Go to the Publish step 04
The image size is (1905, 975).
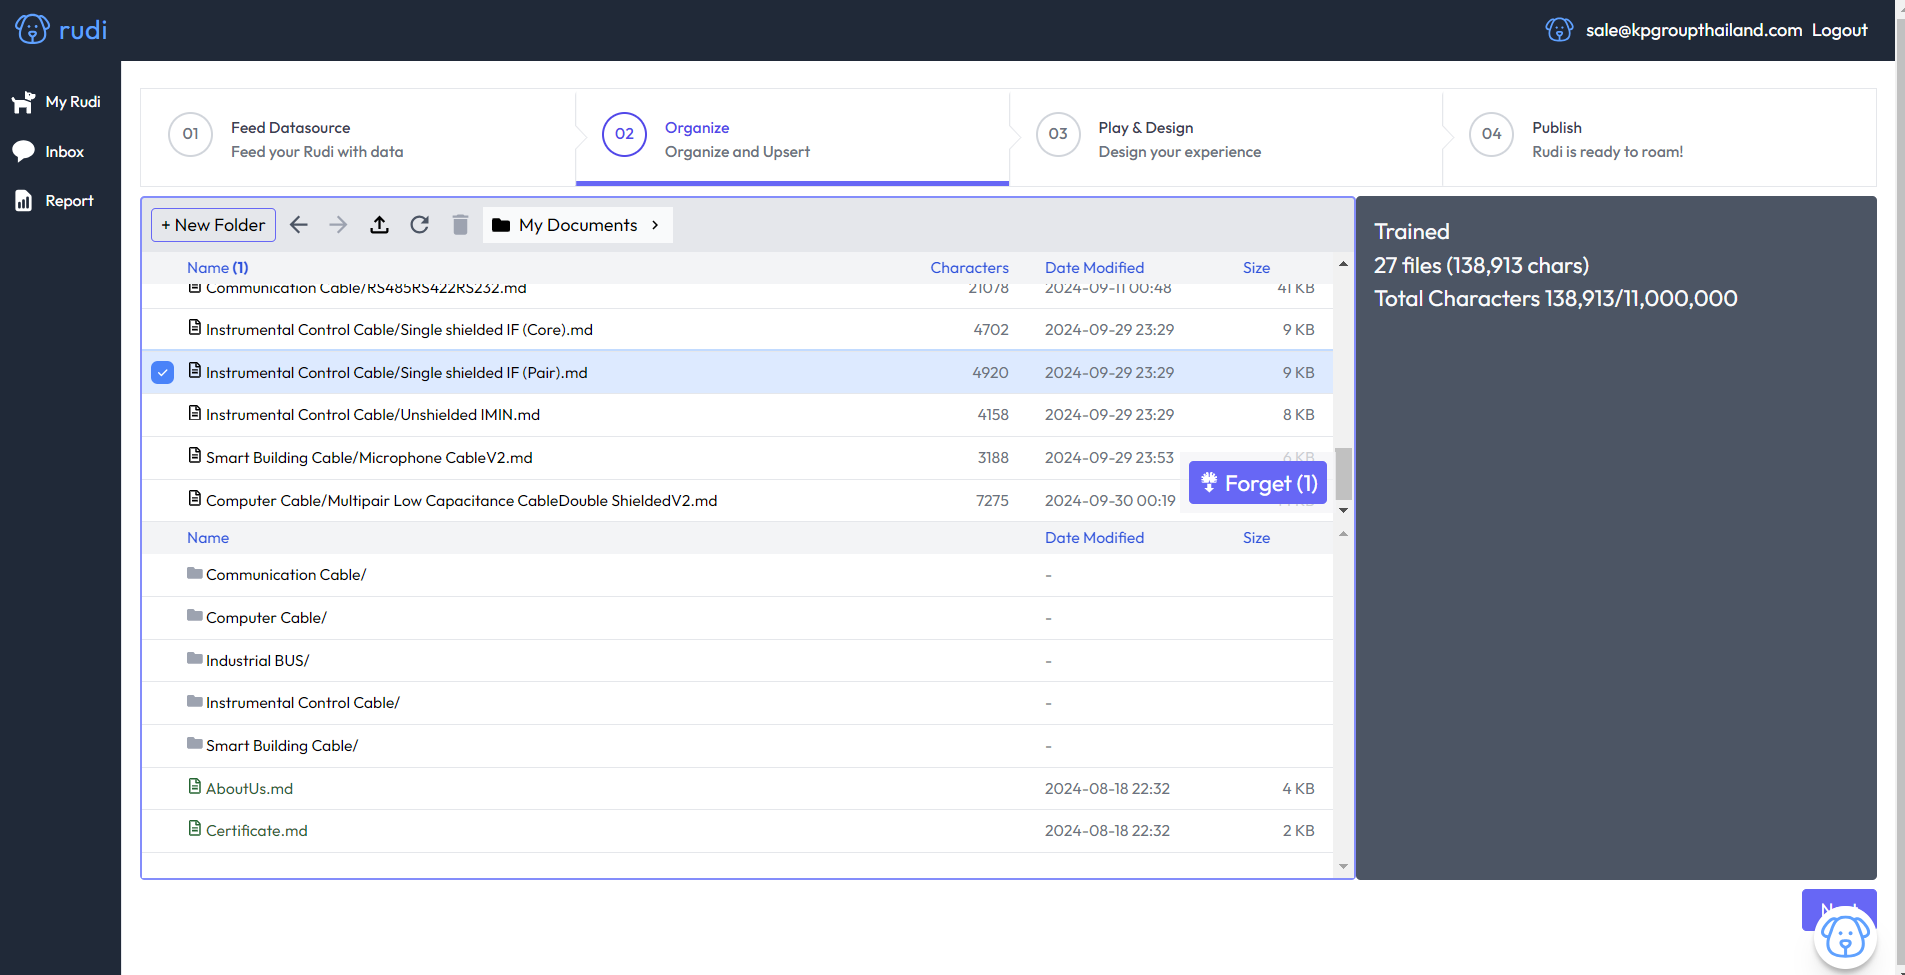click(x=1659, y=137)
